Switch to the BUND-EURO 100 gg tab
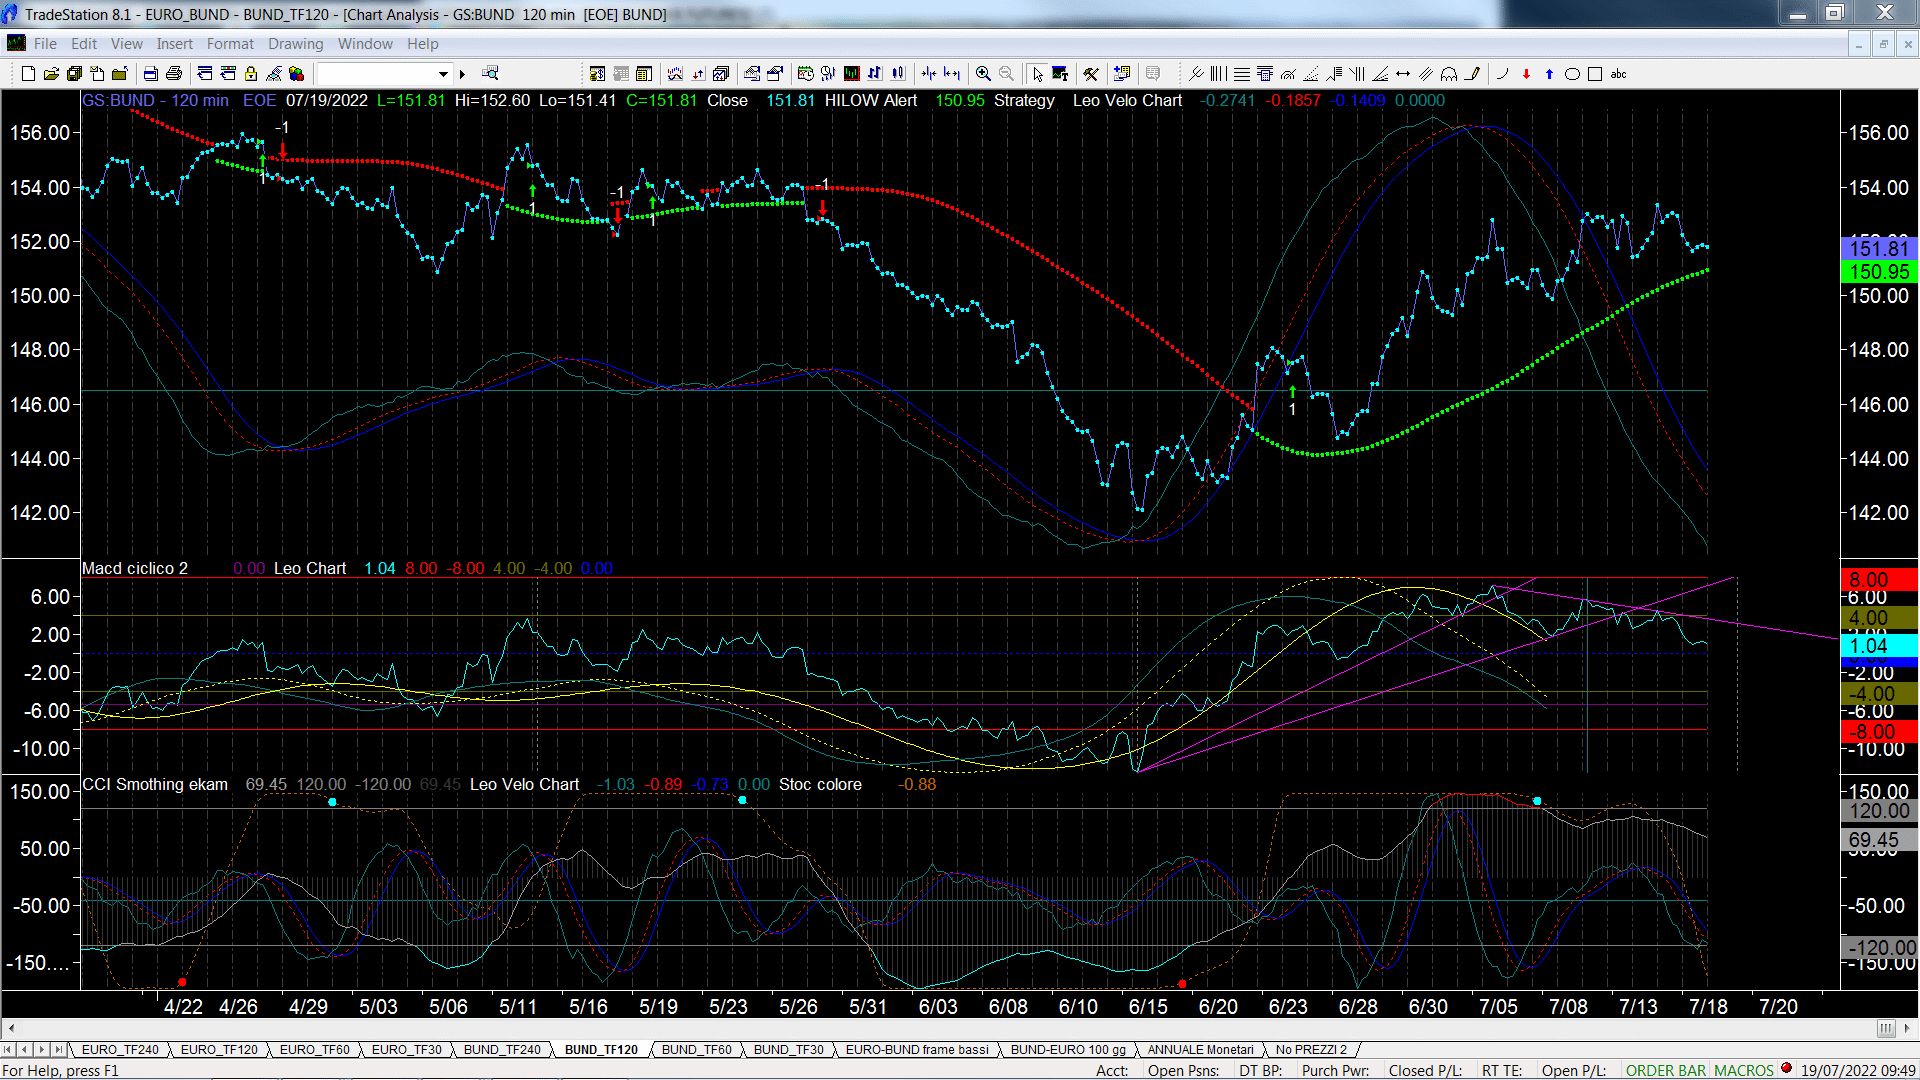 click(1068, 1050)
